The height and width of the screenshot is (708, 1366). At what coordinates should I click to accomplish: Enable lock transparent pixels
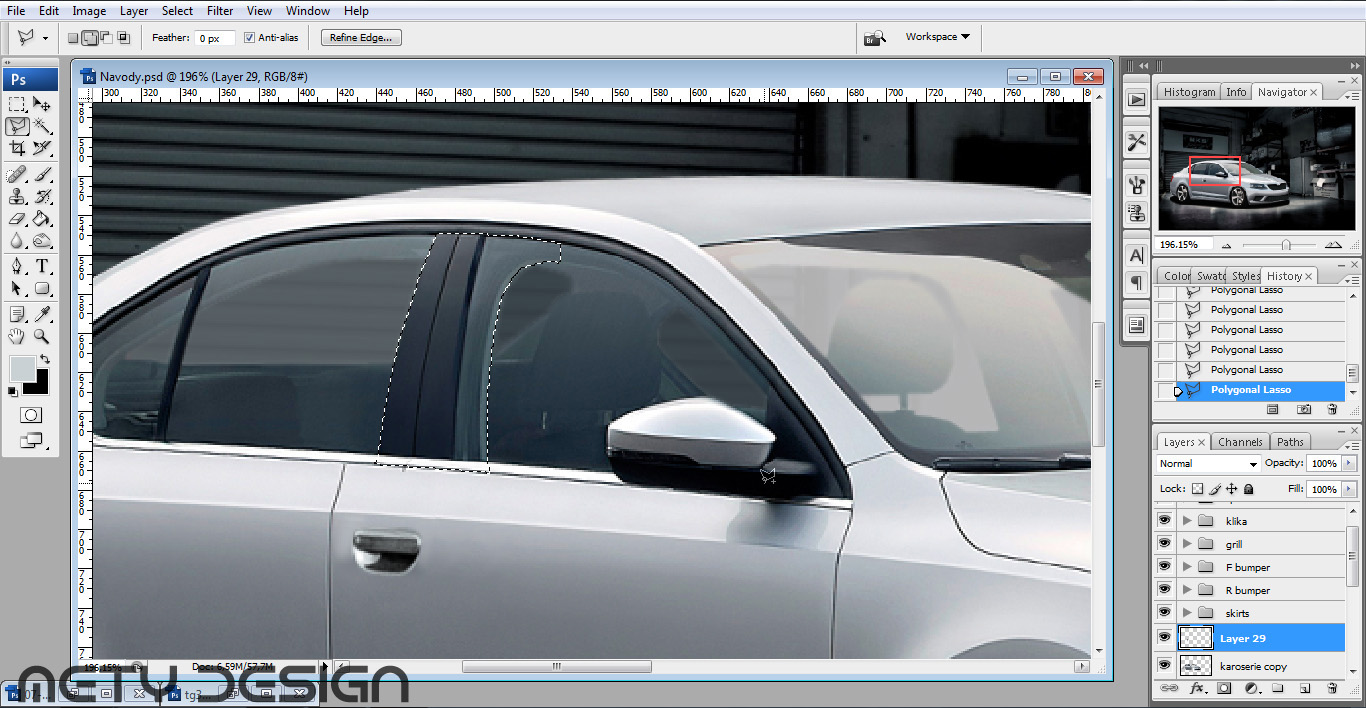1197,489
